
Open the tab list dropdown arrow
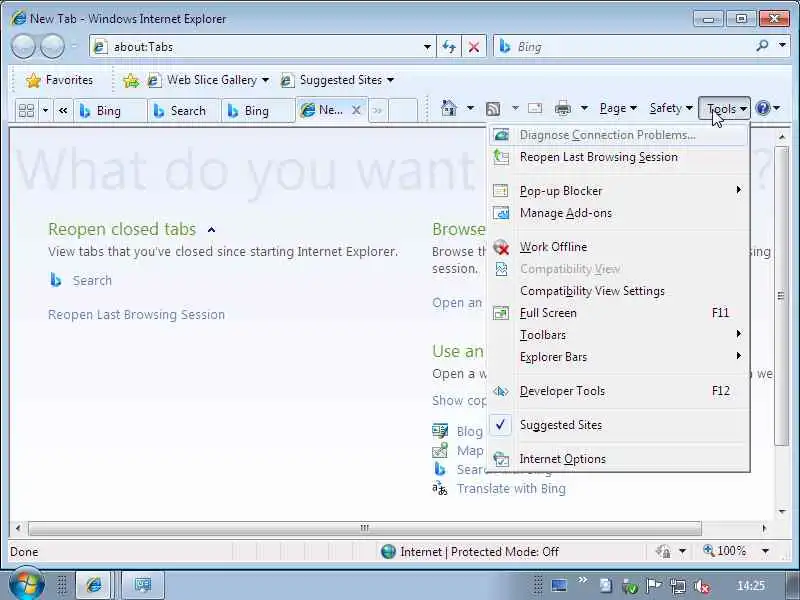[x=45, y=110]
